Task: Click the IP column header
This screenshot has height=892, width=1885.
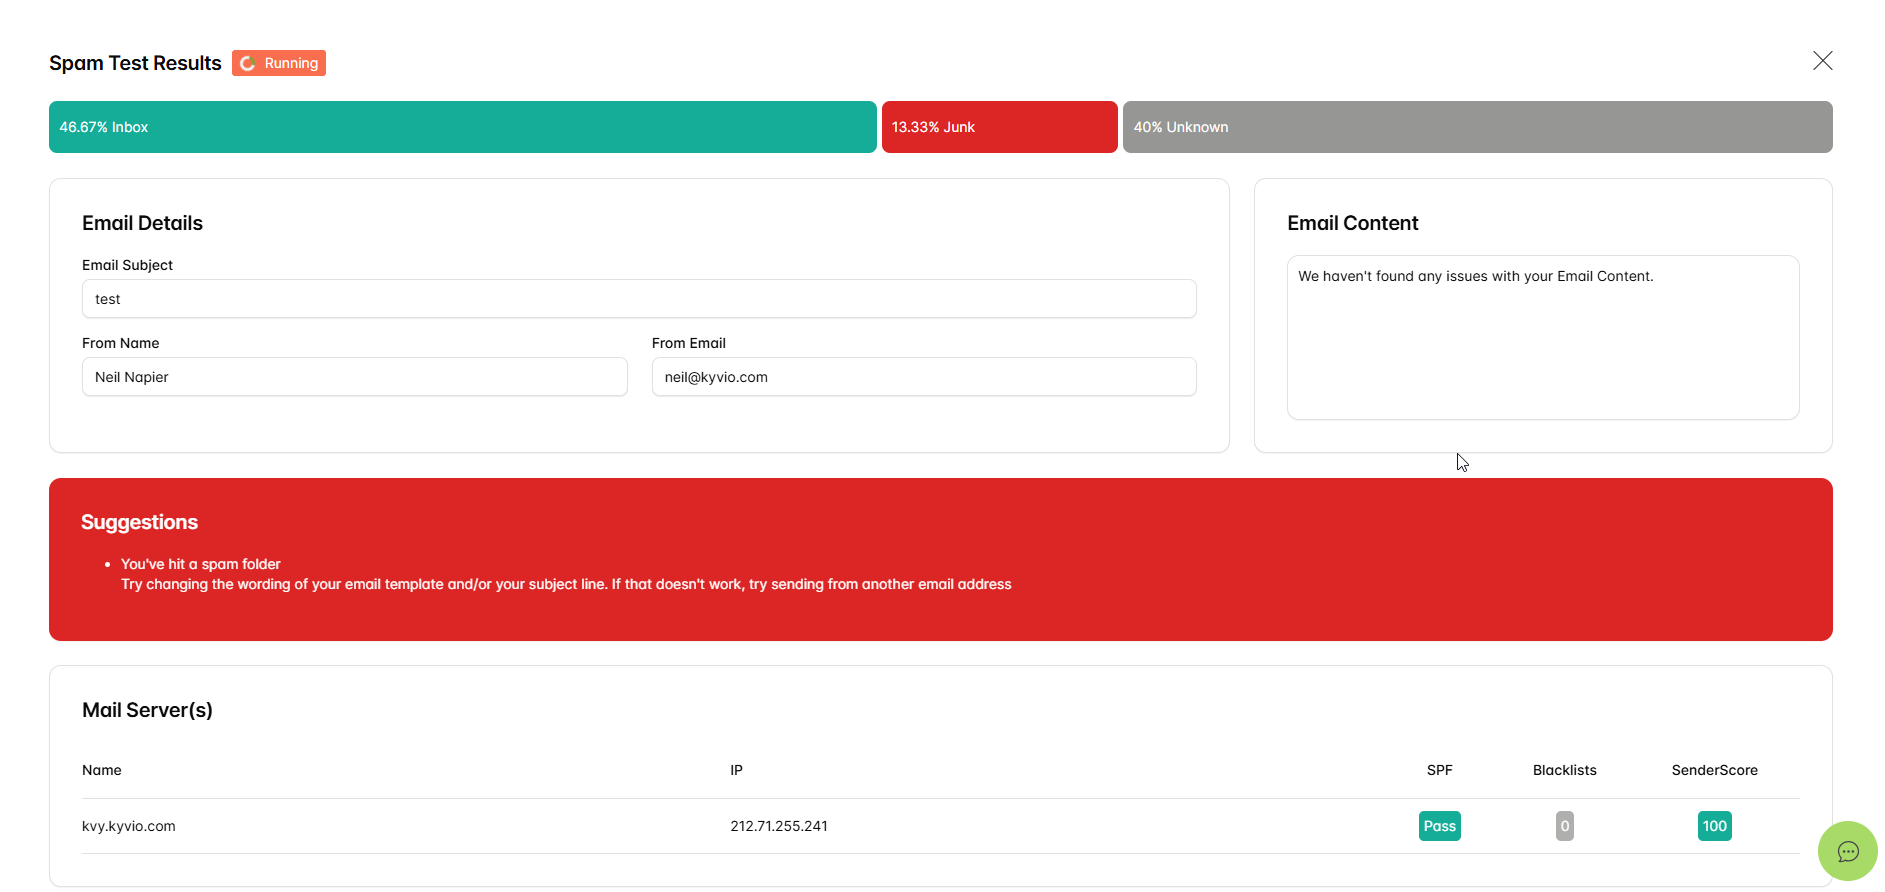Action: [x=736, y=770]
